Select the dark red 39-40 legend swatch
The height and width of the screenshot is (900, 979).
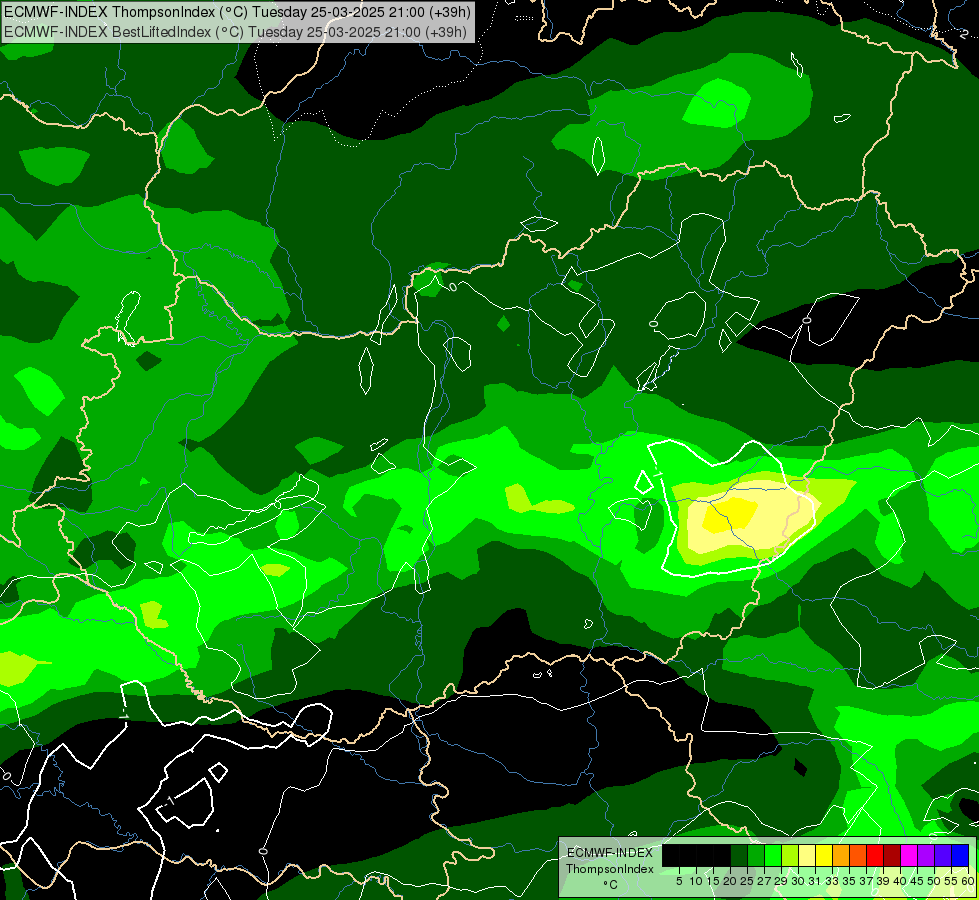[x=892, y=855]
